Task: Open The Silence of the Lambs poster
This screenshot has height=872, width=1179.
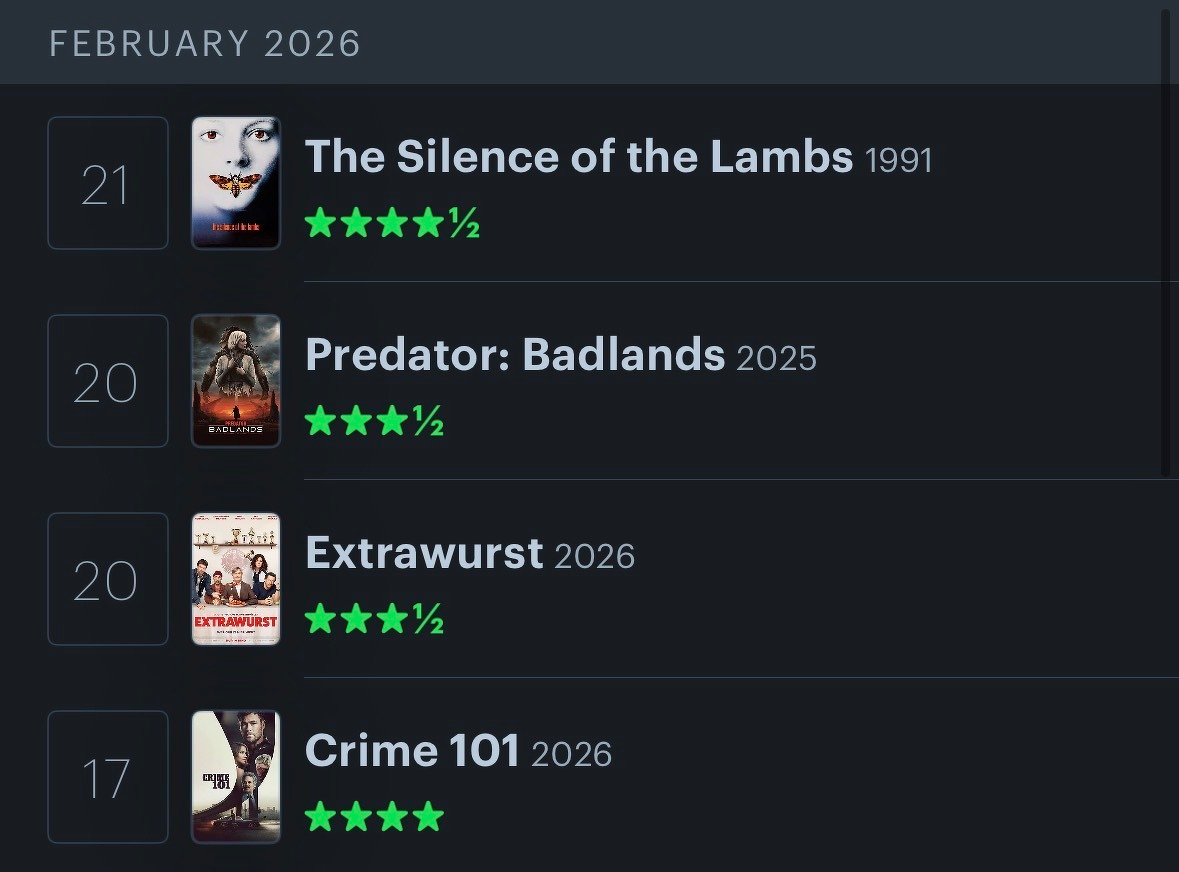Action: tap(236, 183)
